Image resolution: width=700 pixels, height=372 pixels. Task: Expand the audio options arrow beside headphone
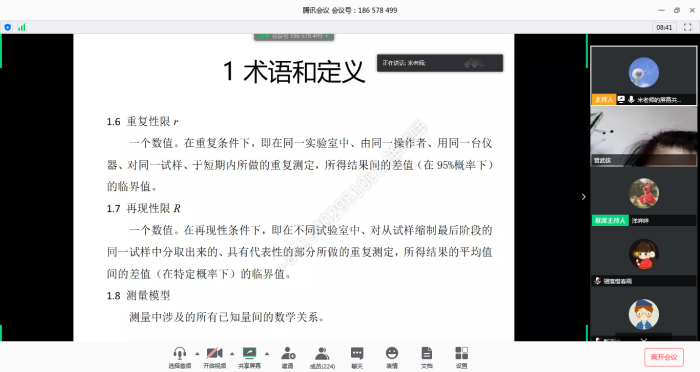click(x=197, y=354)
